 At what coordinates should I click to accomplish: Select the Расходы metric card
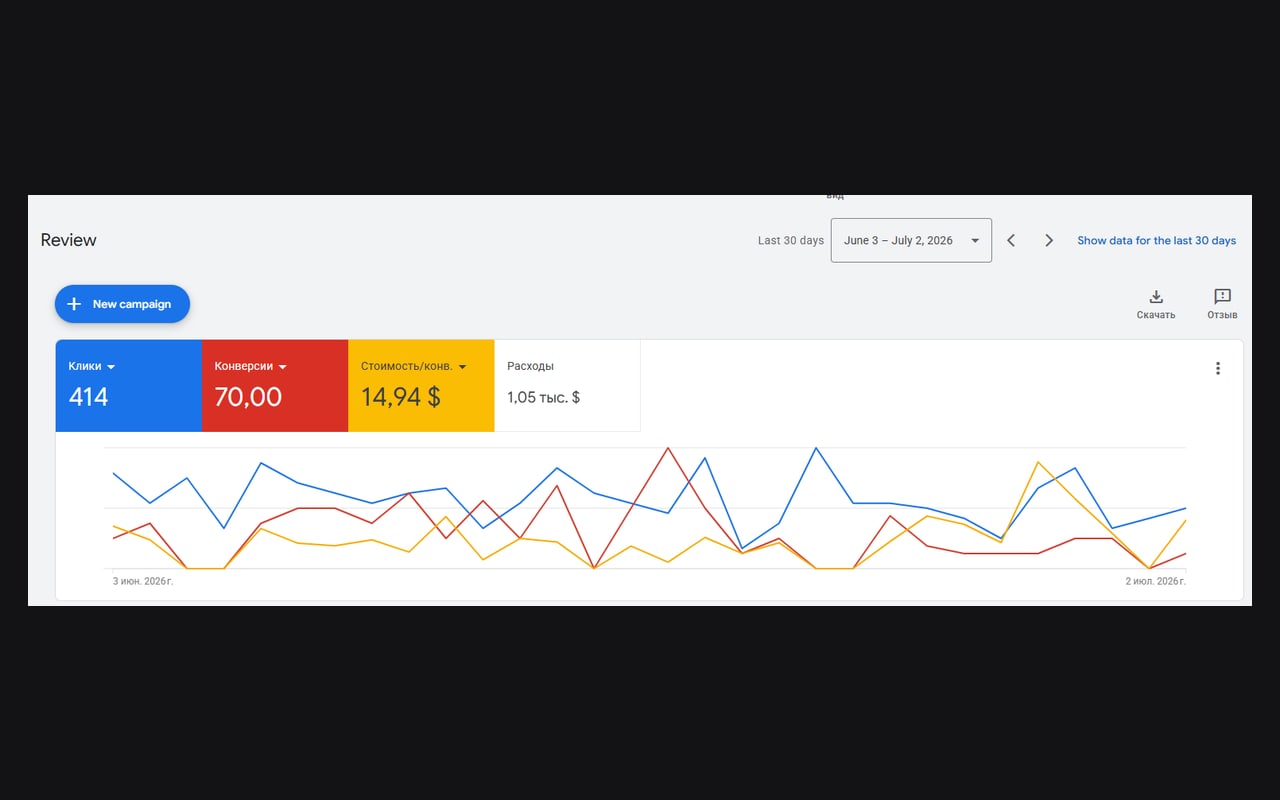click(567, 386)
